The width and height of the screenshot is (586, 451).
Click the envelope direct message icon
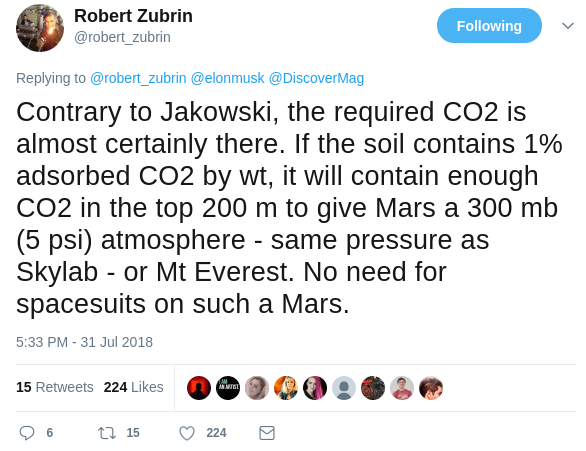coord(267,433)
